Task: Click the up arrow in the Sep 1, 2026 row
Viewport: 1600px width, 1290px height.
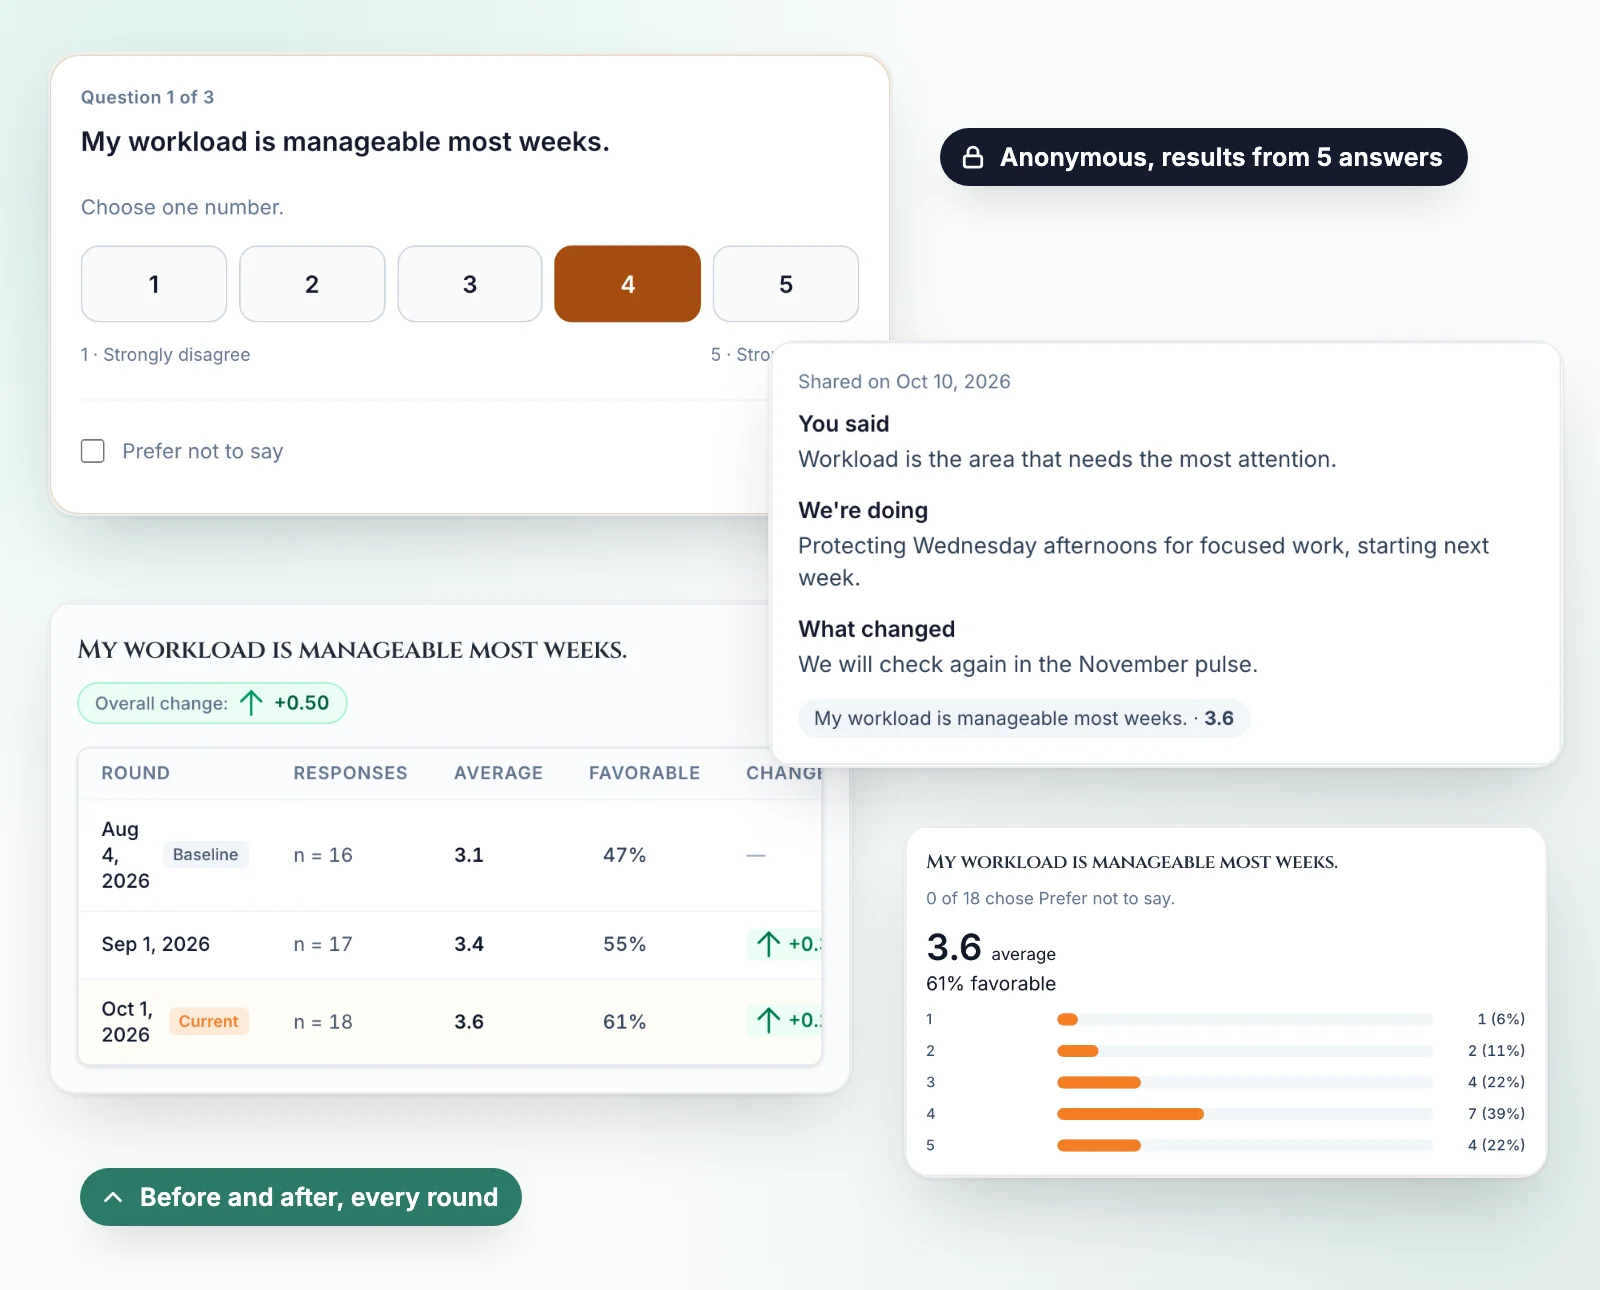Action: (x=768, y=944)
